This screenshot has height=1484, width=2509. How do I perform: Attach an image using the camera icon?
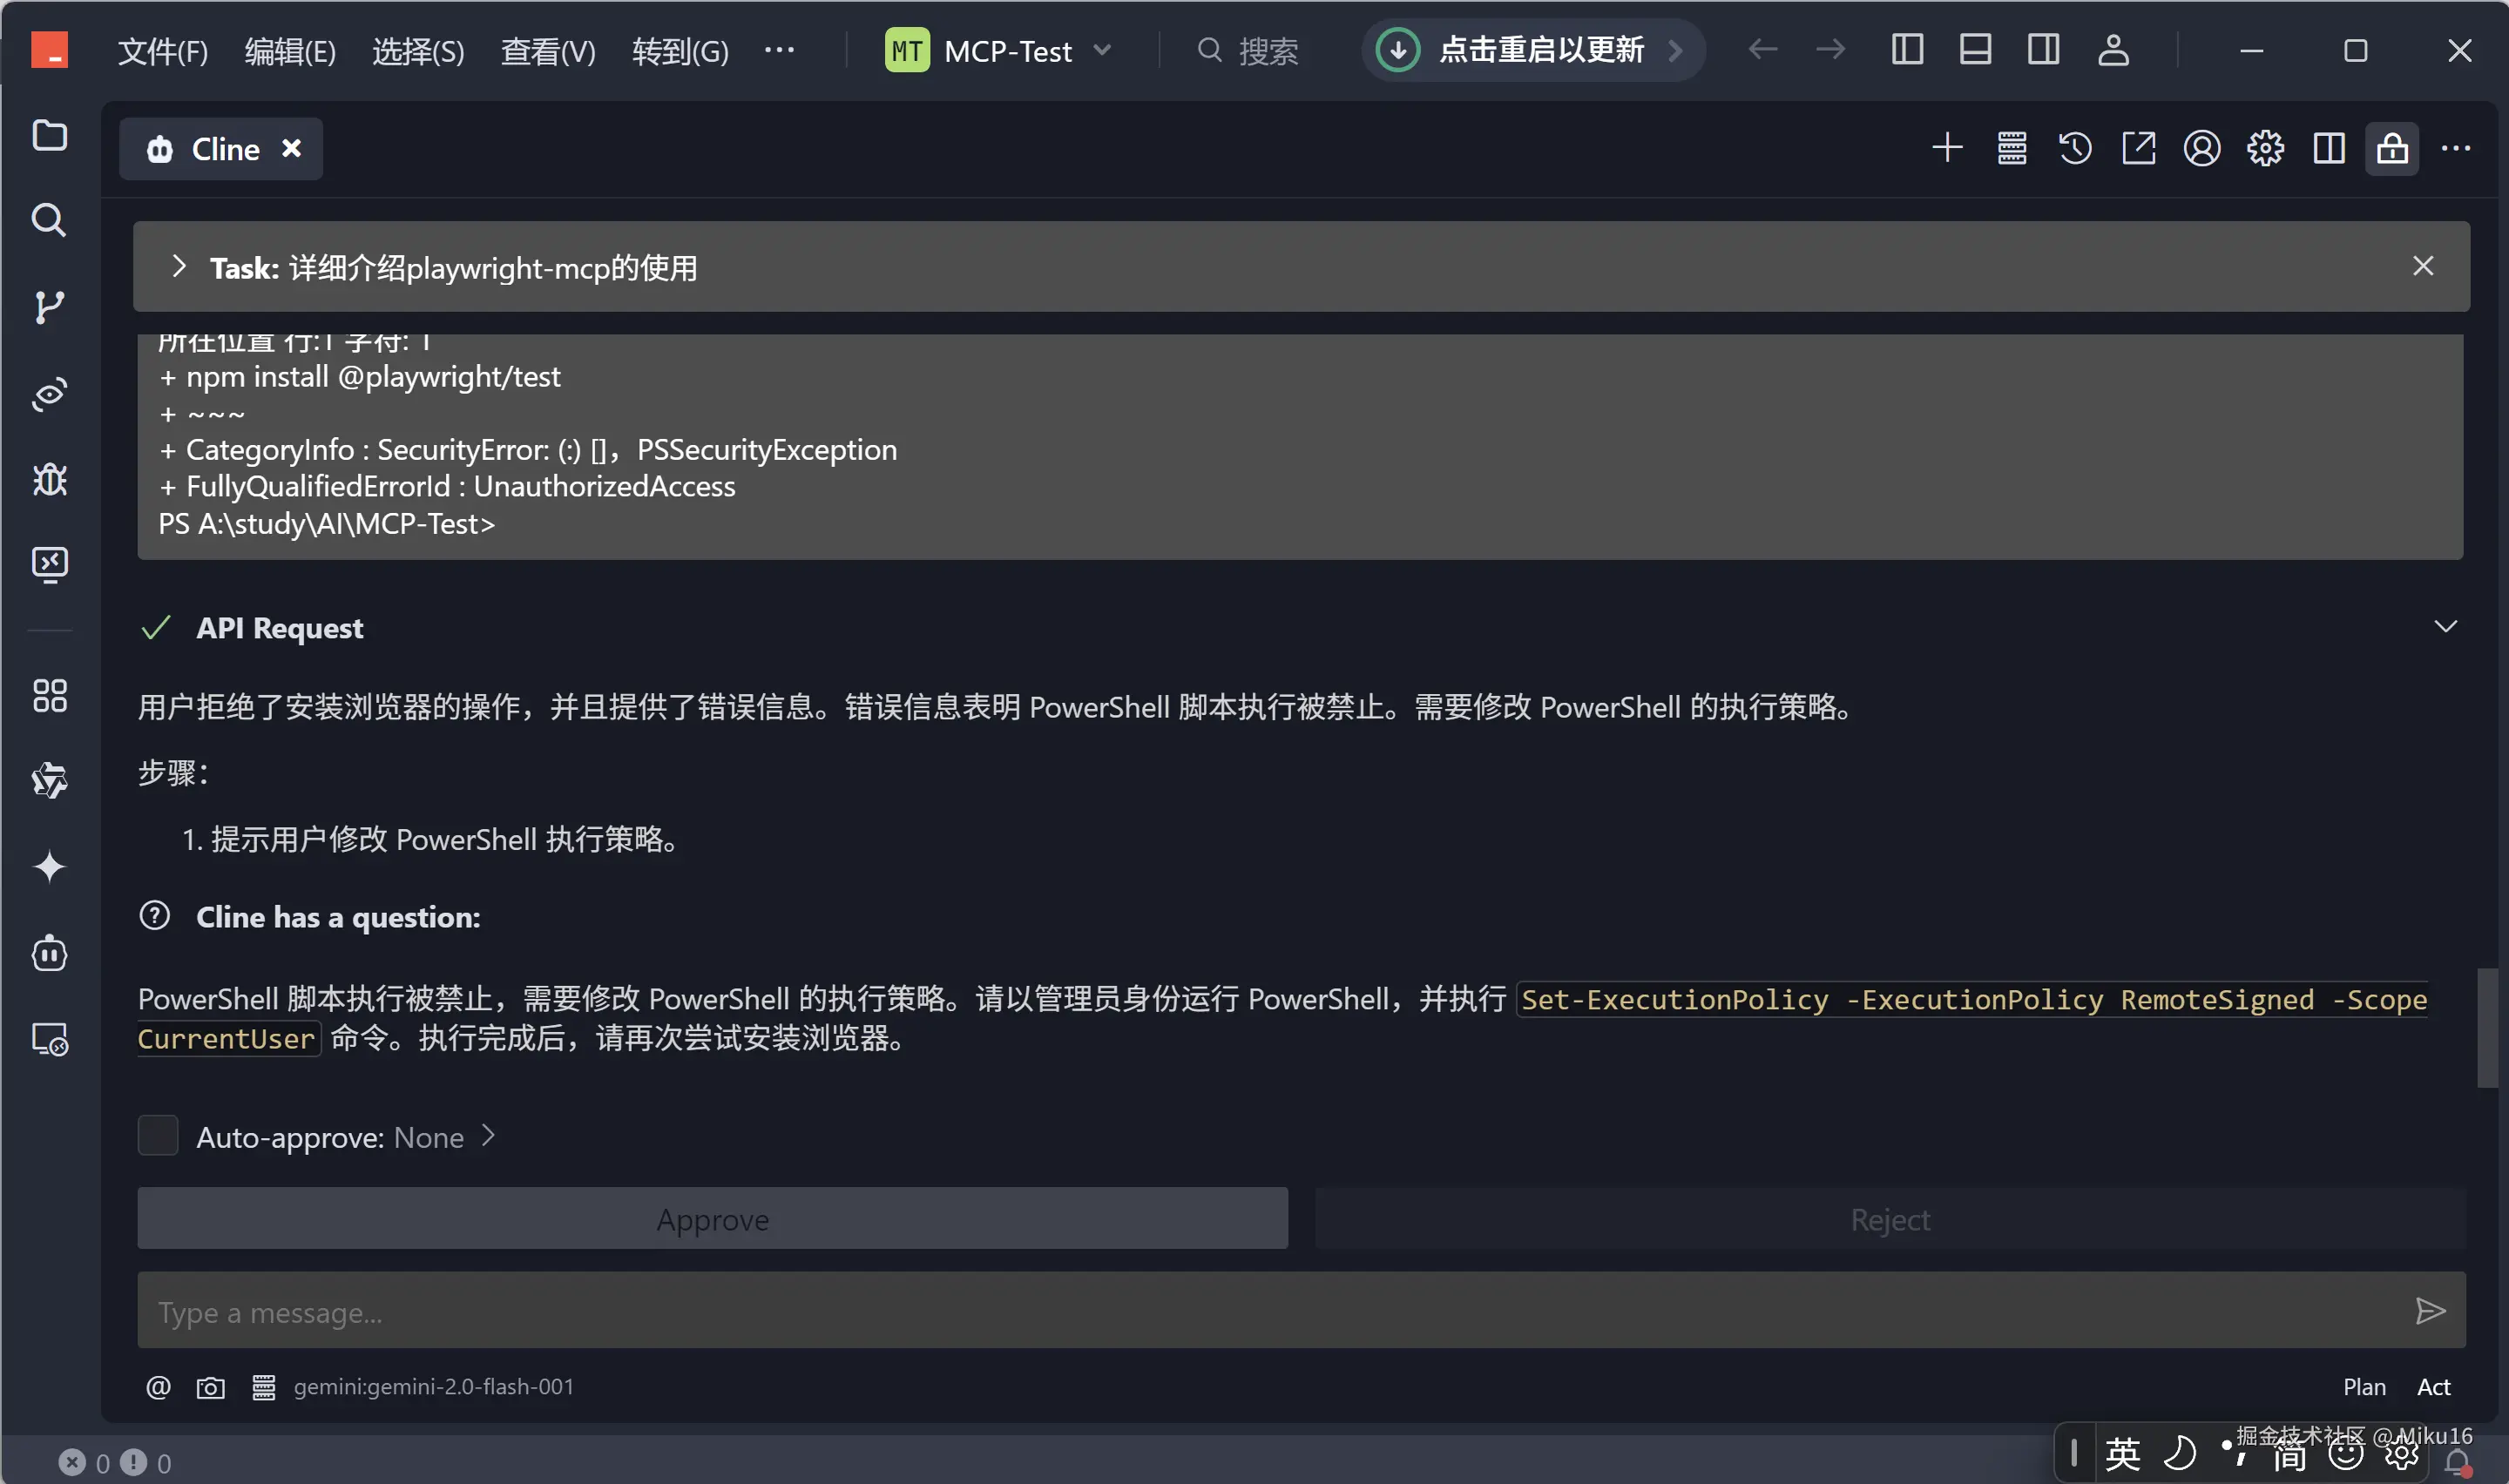tap(210, 1387)
